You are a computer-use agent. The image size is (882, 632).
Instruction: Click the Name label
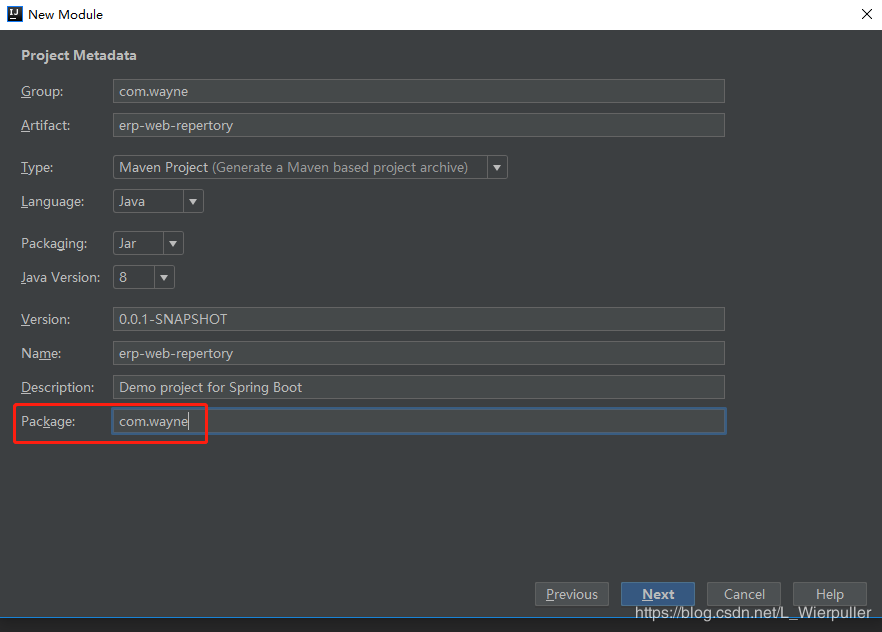41,353
